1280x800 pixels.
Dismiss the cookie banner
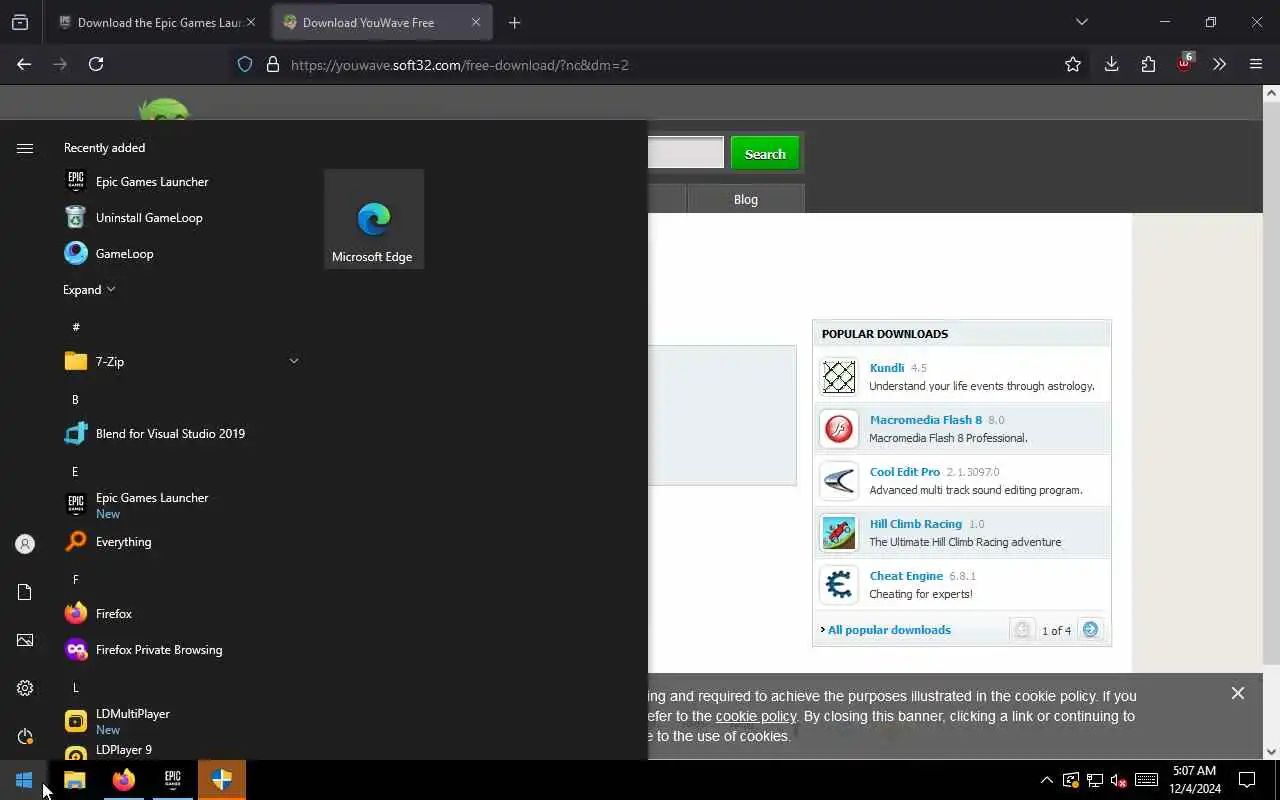tap(1238, 693)
